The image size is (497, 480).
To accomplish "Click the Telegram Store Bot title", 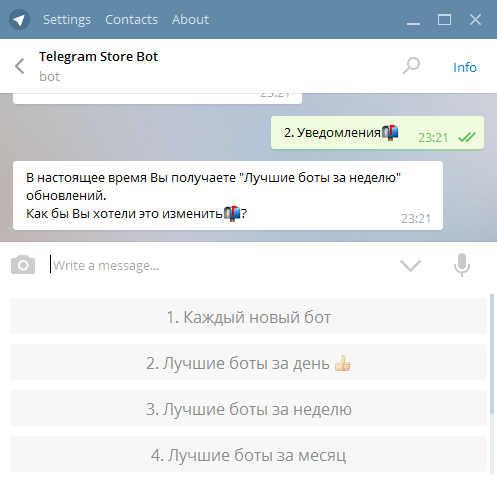I will pyautogui.click(x=98, y=56).
